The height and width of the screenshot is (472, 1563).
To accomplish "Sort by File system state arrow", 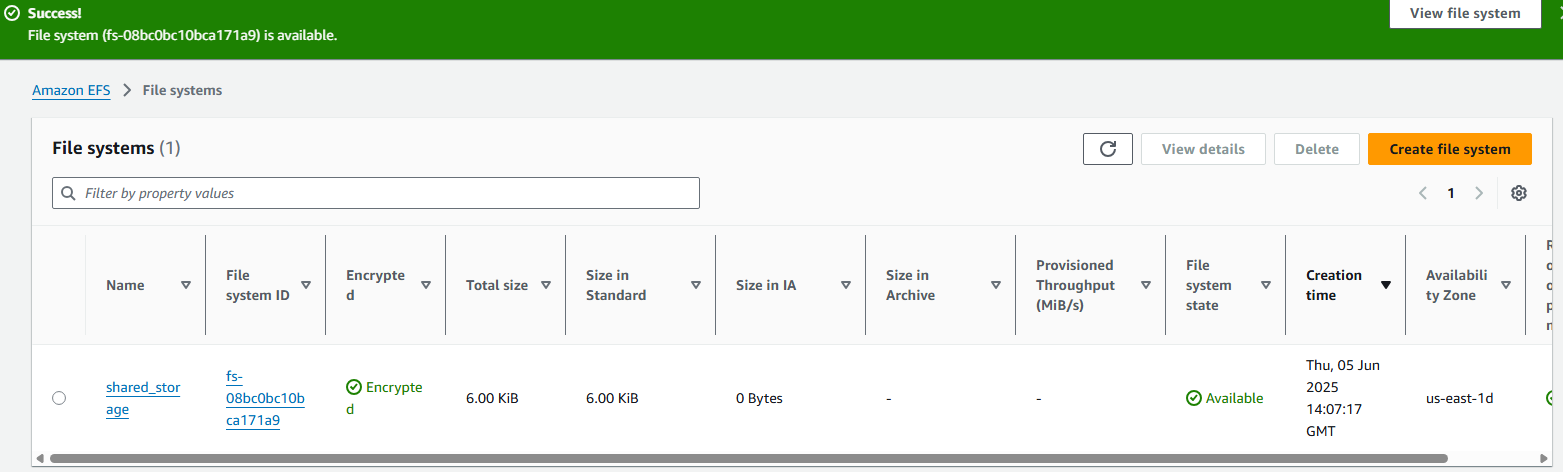I will (1266, 285).
